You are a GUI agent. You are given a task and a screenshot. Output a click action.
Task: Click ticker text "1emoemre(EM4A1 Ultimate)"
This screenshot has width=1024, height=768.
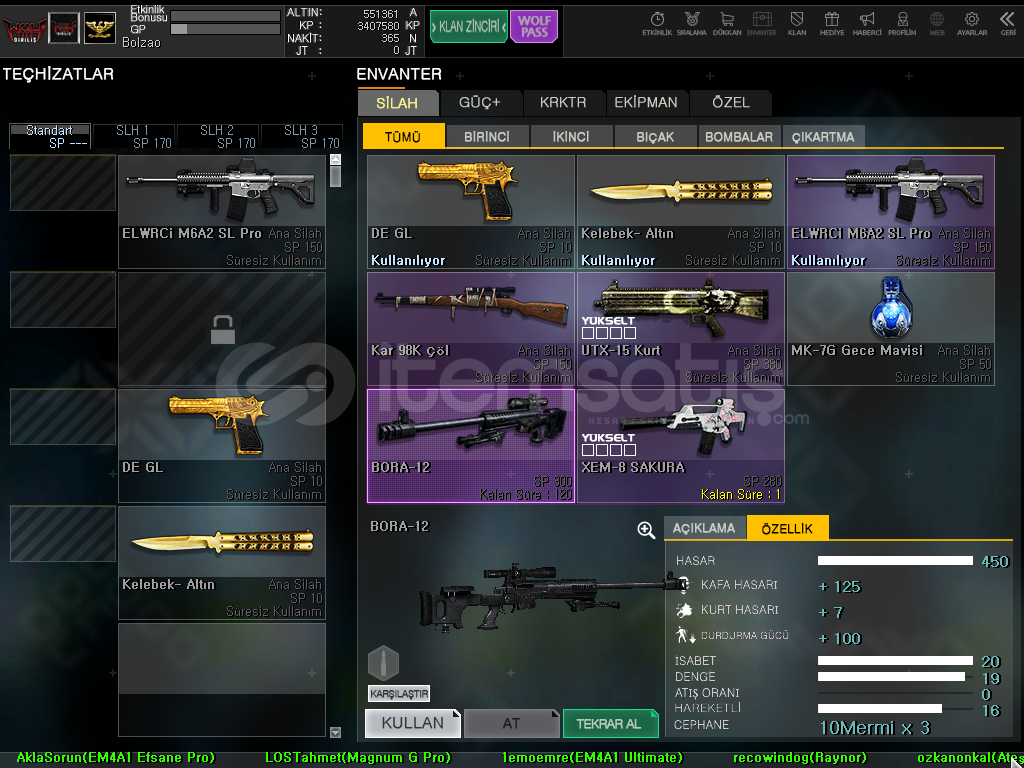tap(592, 758)
